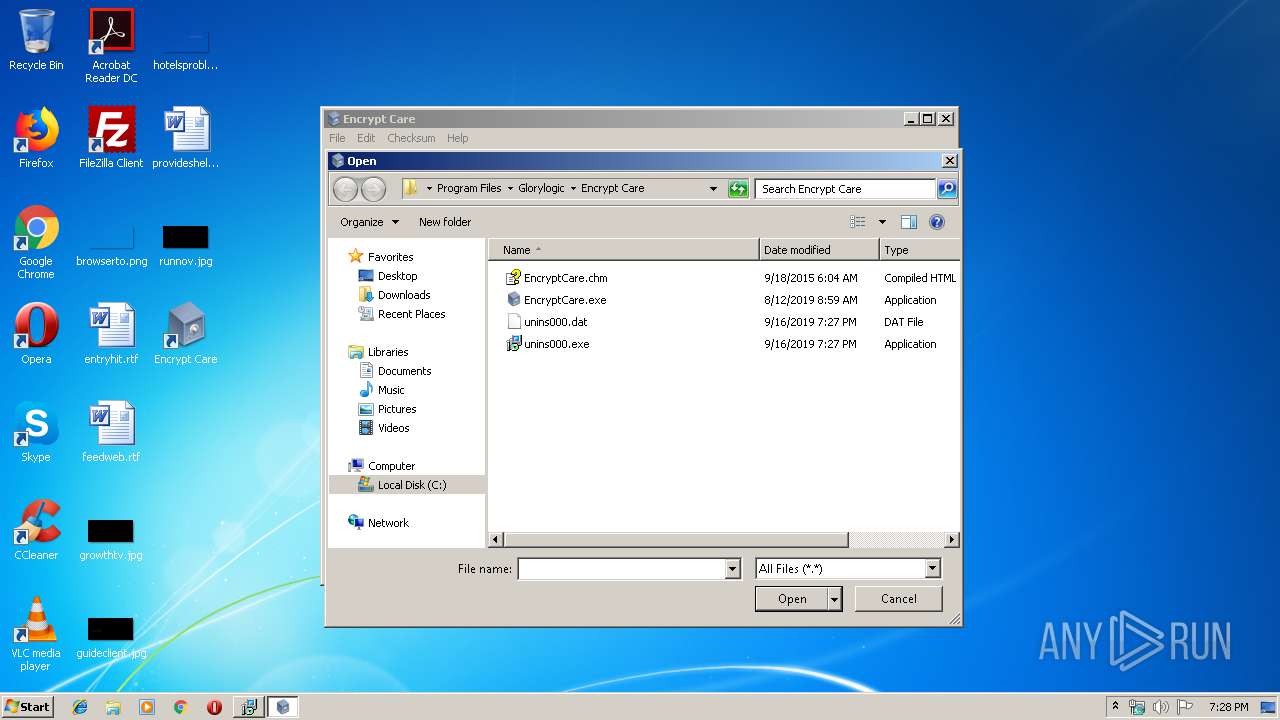Click the Cancel button
The image size is (1280, 720).
(899, 599)
